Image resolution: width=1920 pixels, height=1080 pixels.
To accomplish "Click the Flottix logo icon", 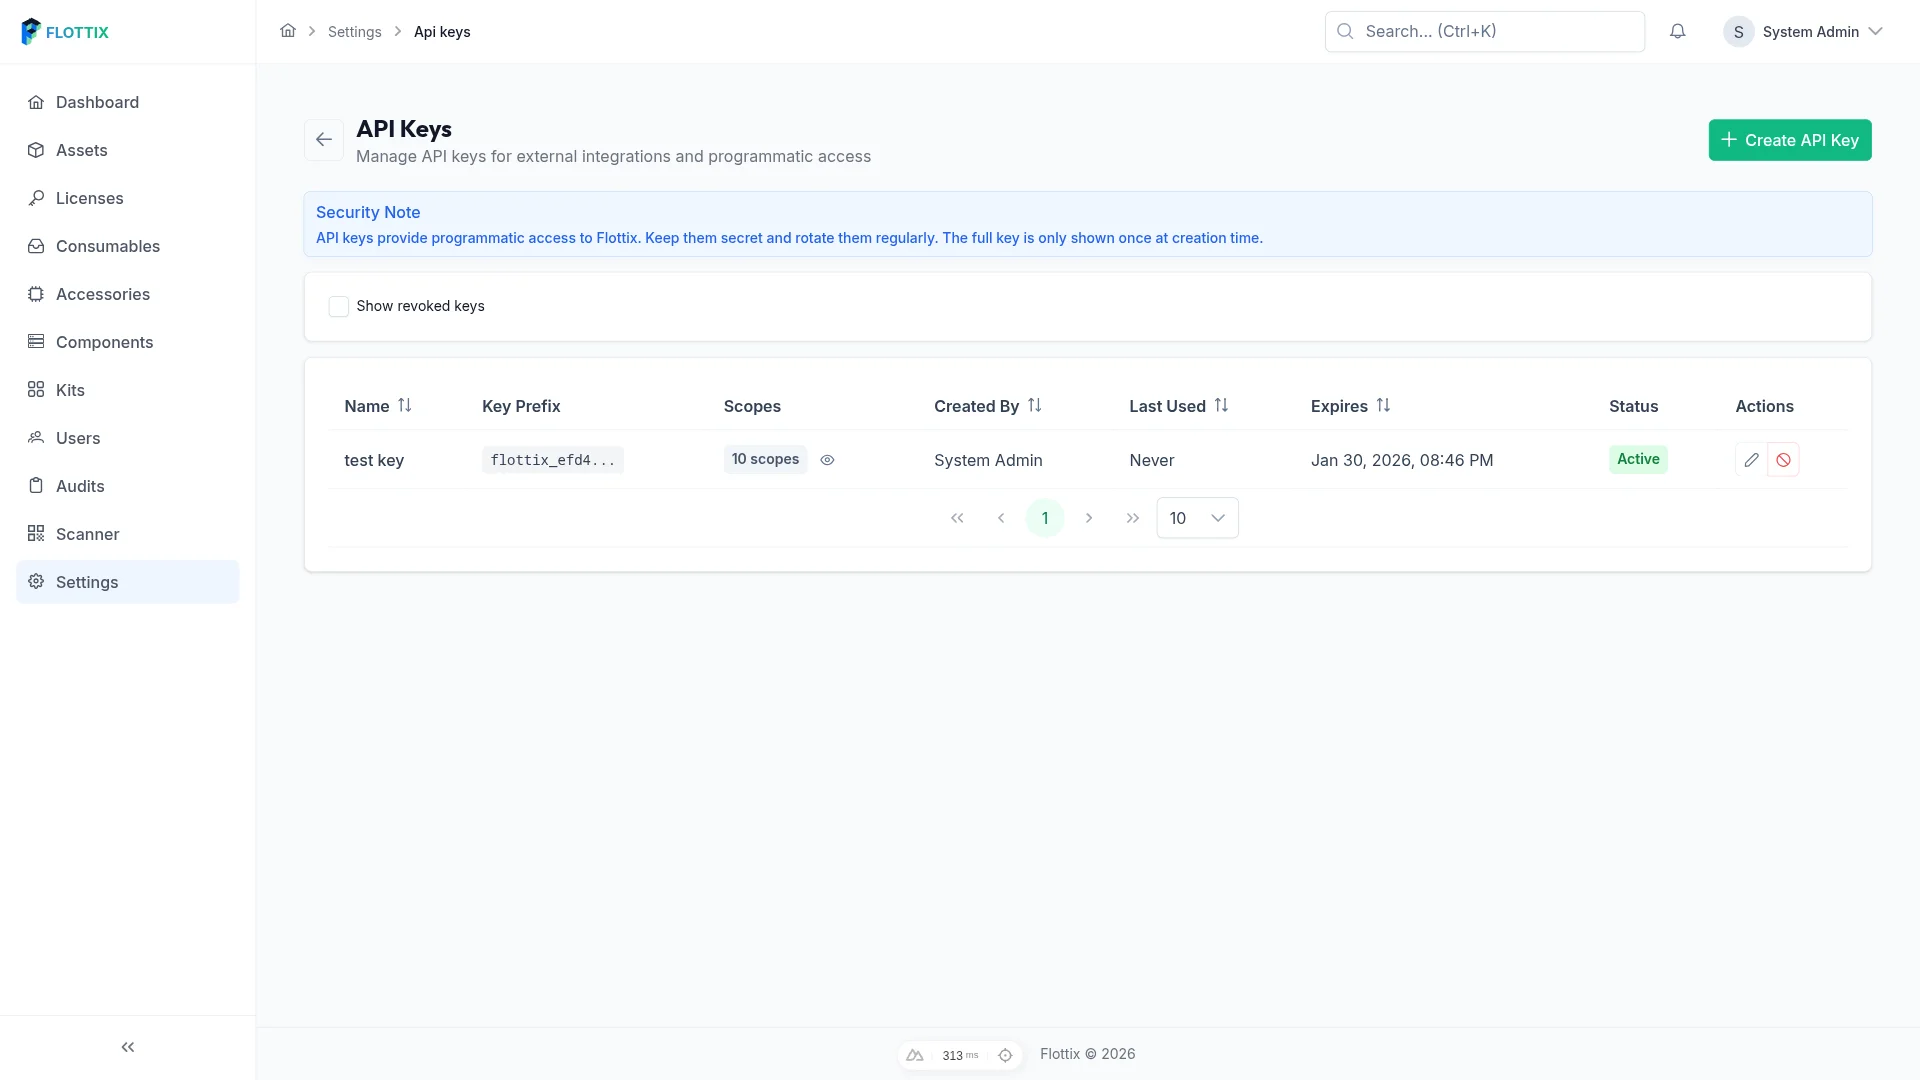I will pos(31,31).
